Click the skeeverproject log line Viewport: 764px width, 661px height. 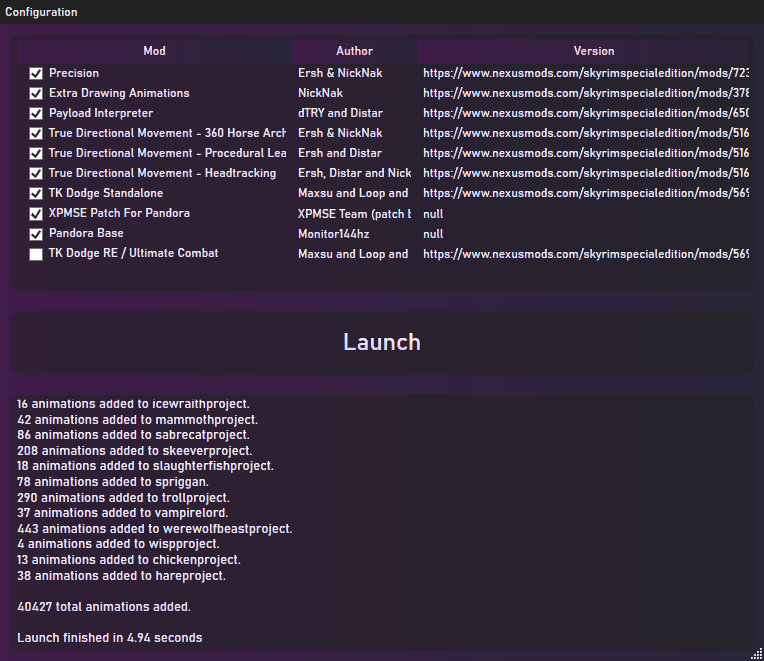(x=134, y=451)
